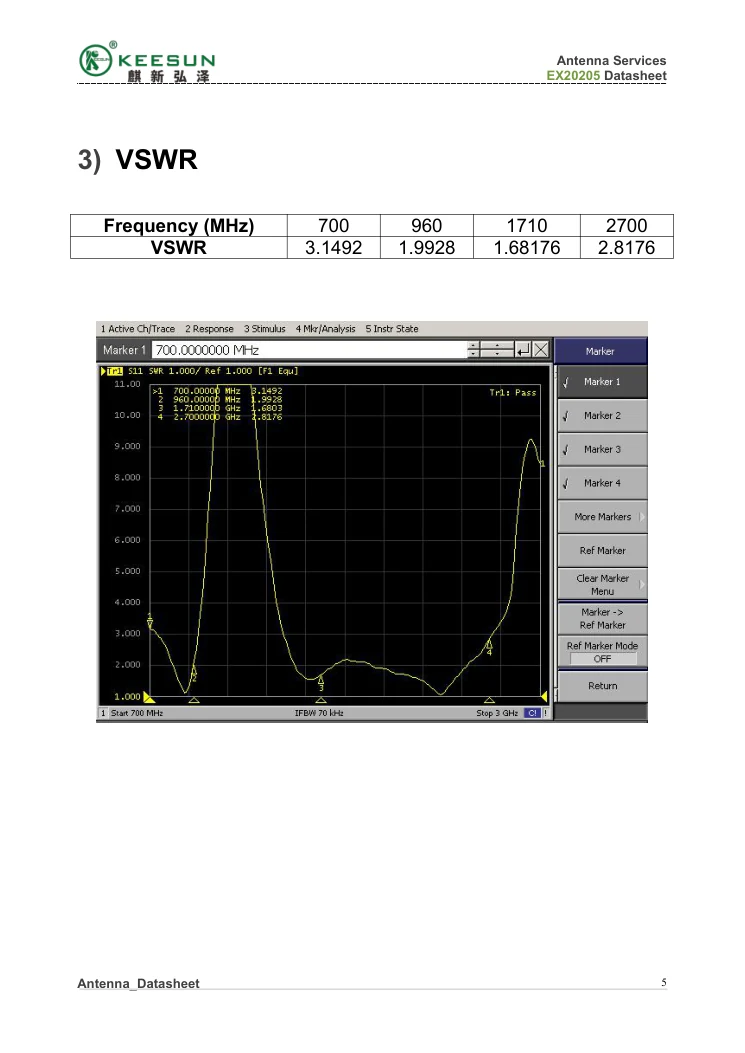Image resolution: width=745 pixels, height=1053 pixels.
Task: Toggle Ref Marker Mode OFF softkey
Action: (x=603, y=652)
